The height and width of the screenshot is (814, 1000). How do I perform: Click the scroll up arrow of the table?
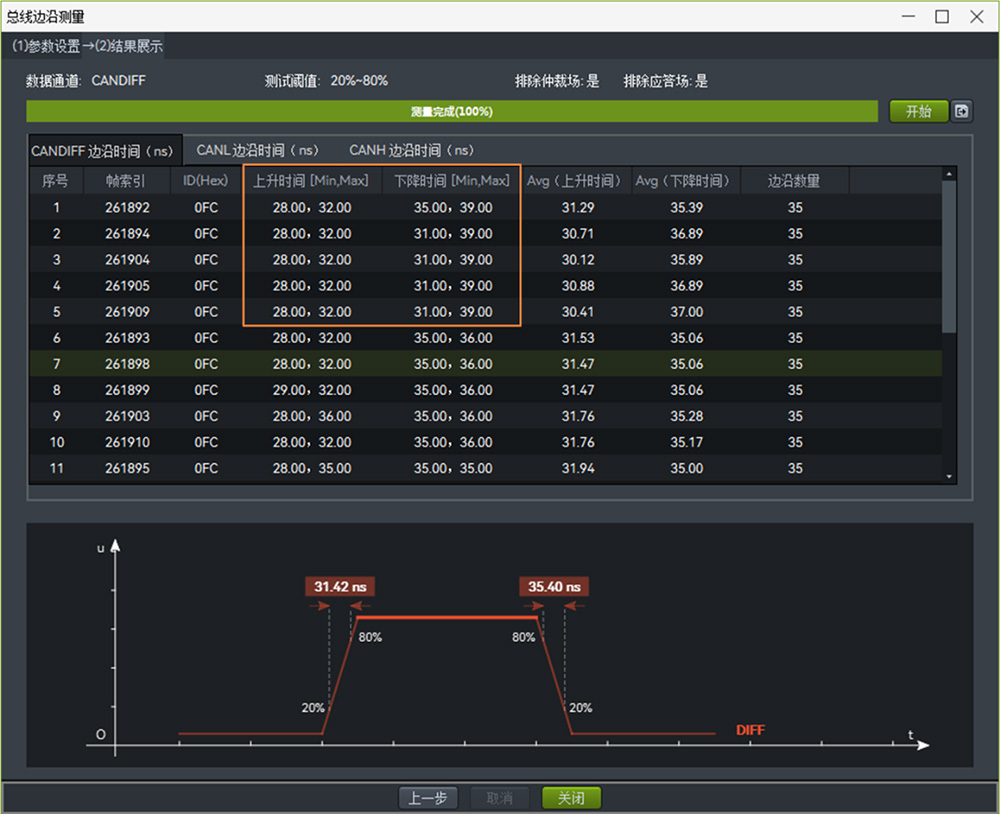tap(949, 174)
